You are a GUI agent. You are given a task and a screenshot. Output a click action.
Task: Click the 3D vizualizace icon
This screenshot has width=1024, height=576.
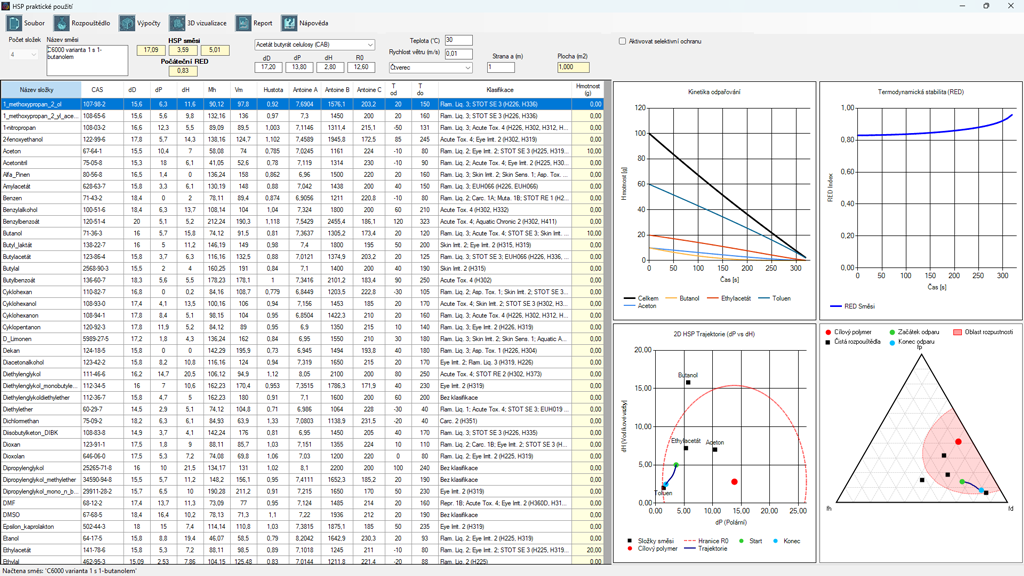click(177, 23)
